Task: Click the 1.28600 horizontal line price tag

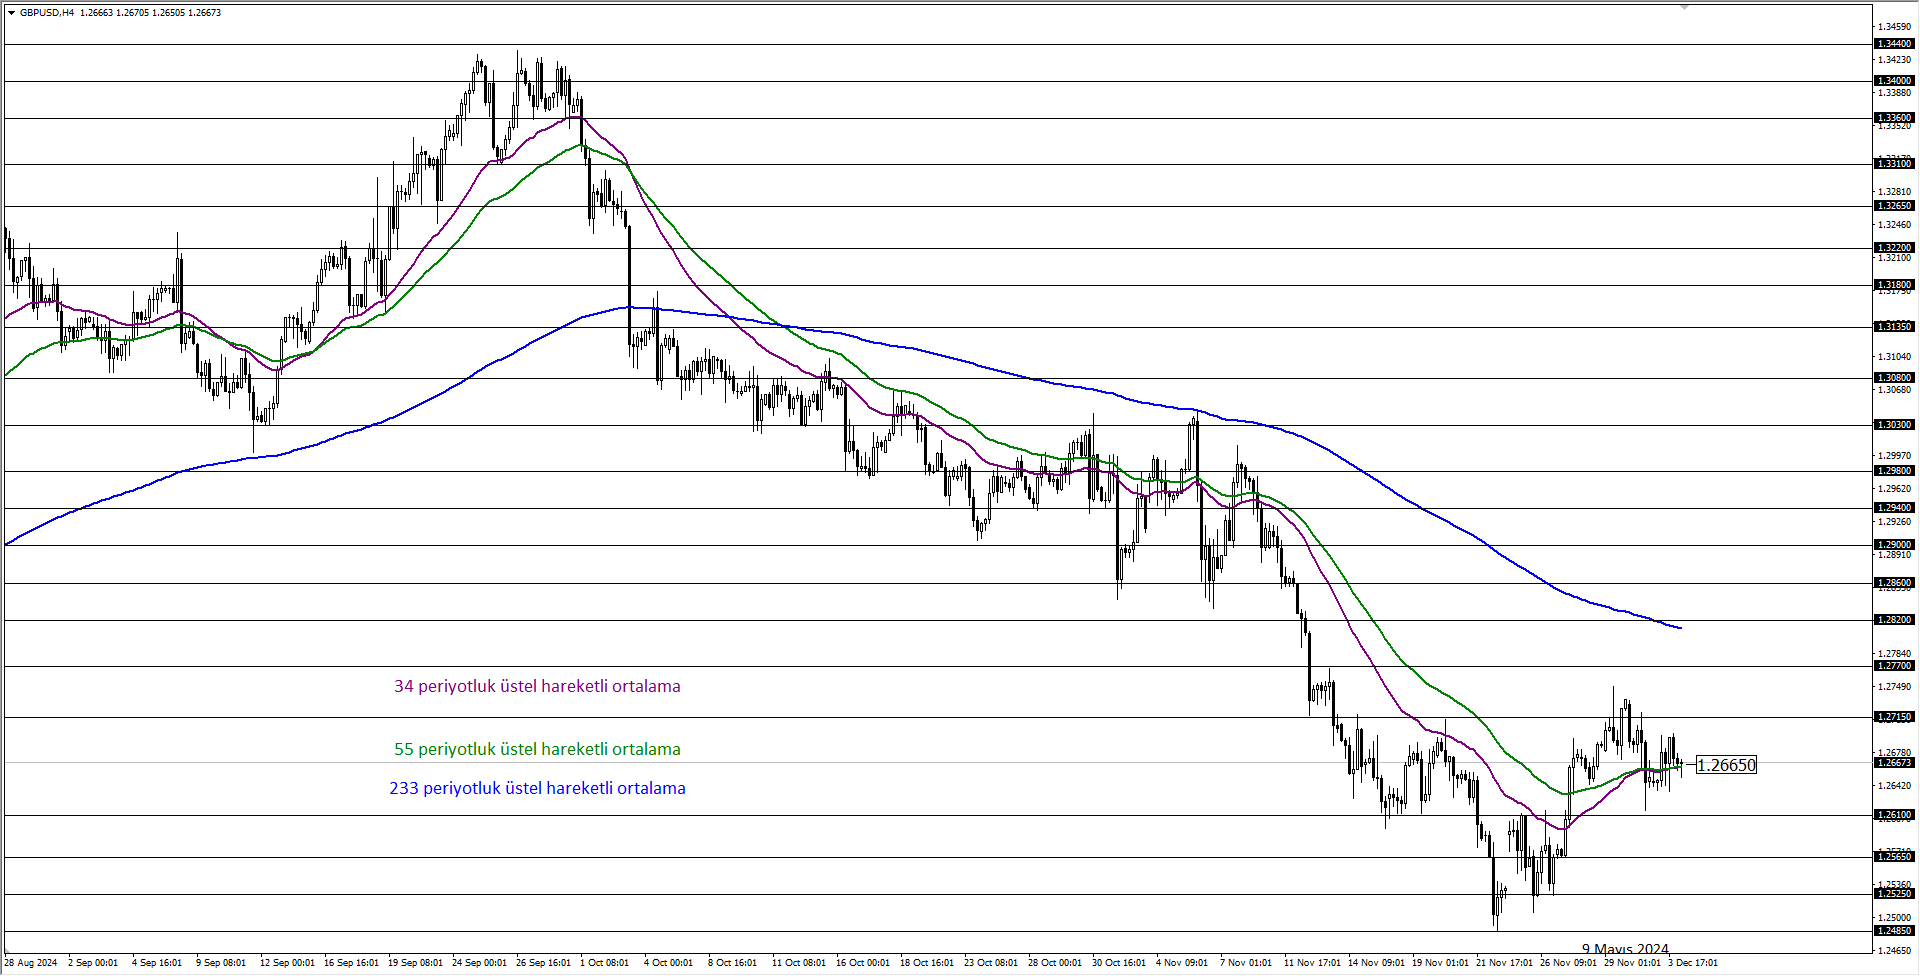Action: click(x=1894, y=583)
